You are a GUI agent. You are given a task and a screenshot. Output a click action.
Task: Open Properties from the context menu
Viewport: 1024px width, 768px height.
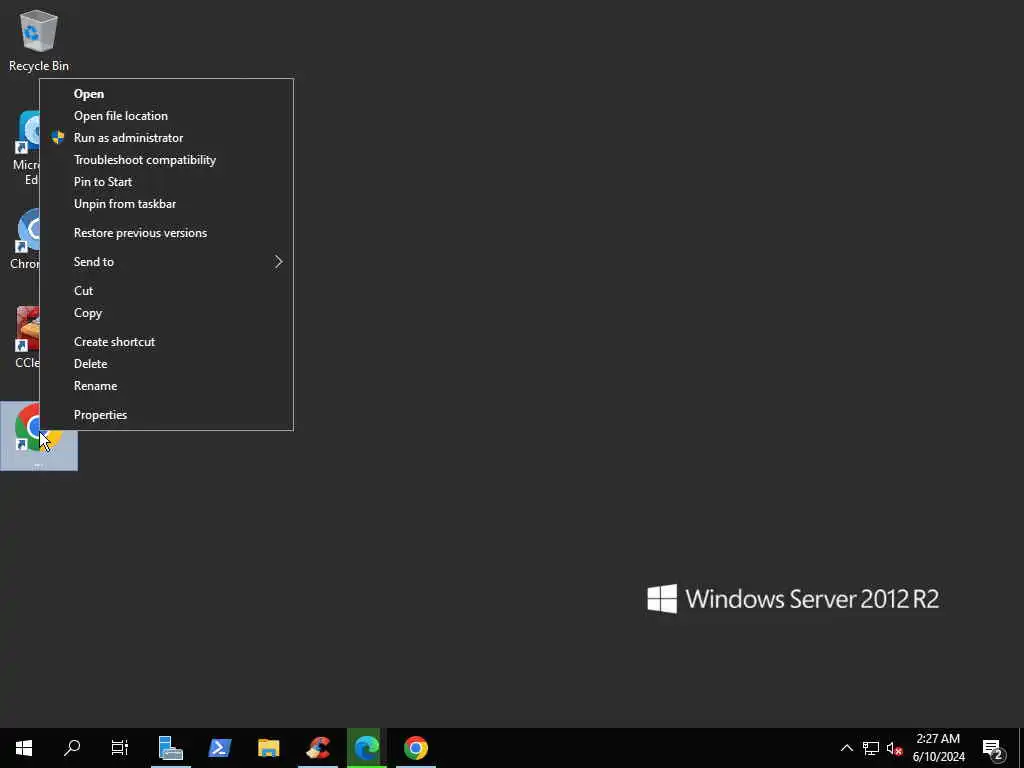[167, 415]
